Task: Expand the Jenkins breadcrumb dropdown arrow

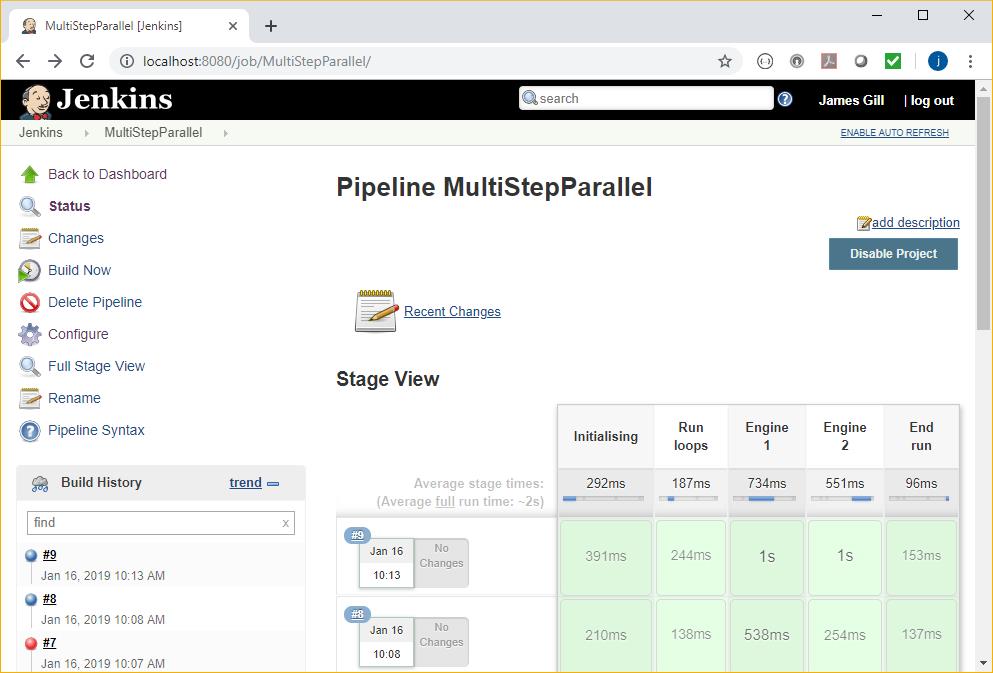Action: [87, 133]
